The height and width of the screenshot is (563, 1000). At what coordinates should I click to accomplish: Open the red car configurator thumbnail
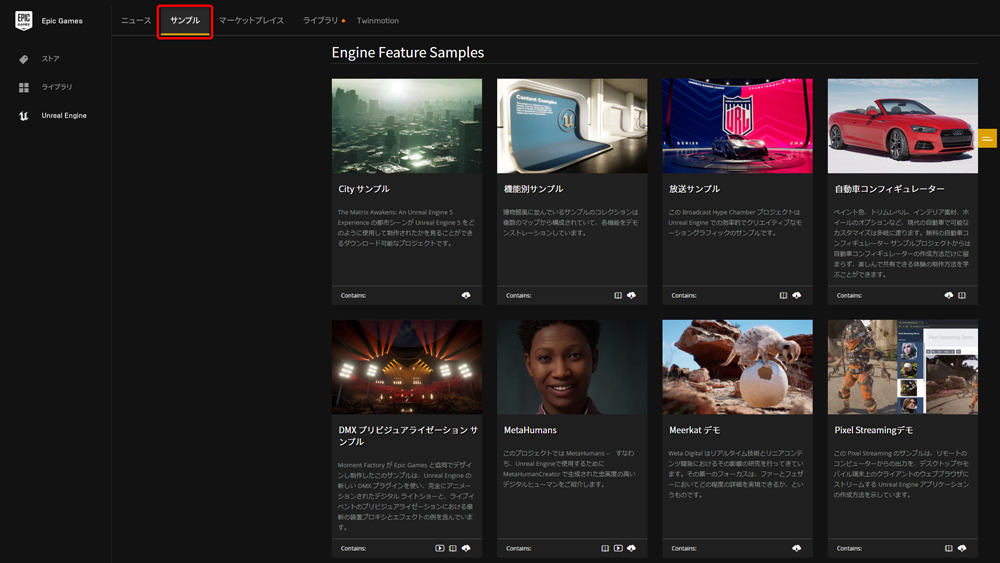(x=902, y=126)
